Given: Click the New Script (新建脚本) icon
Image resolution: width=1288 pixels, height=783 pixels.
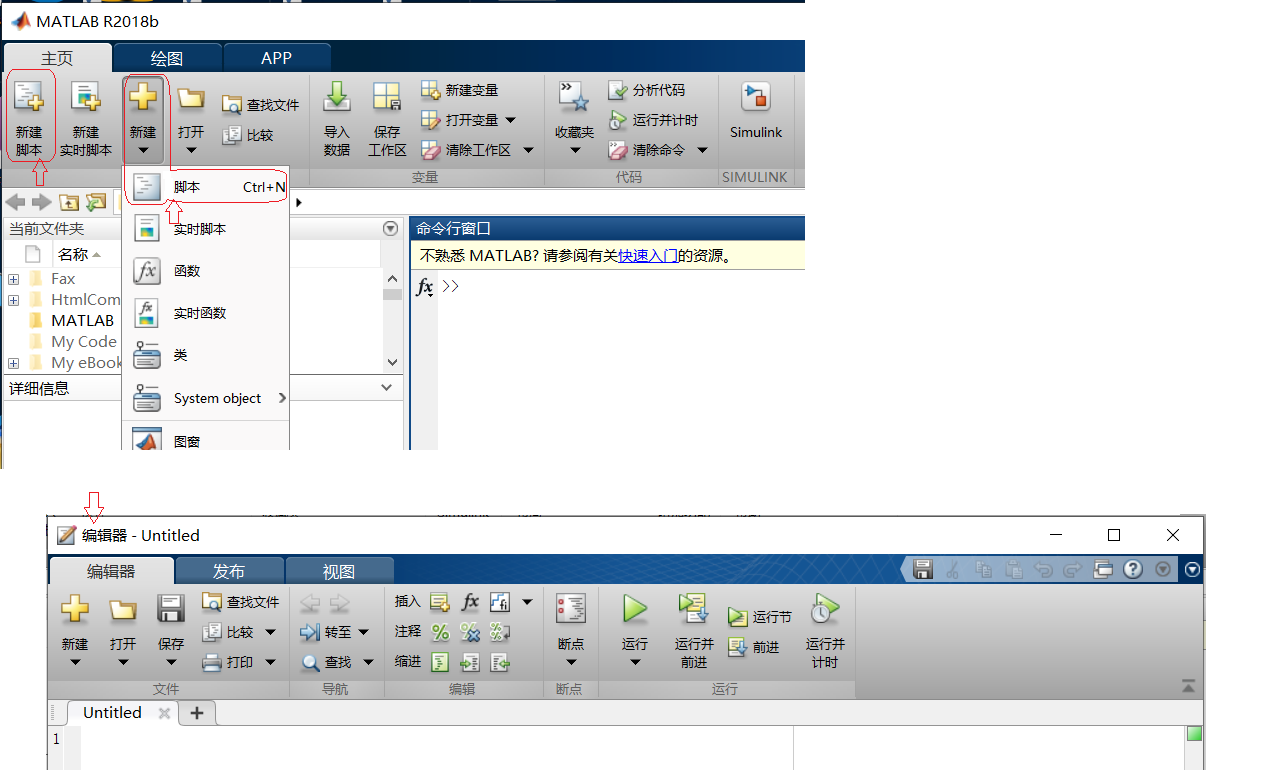Looking at the screenshot, I should click(x=29, y=99).
